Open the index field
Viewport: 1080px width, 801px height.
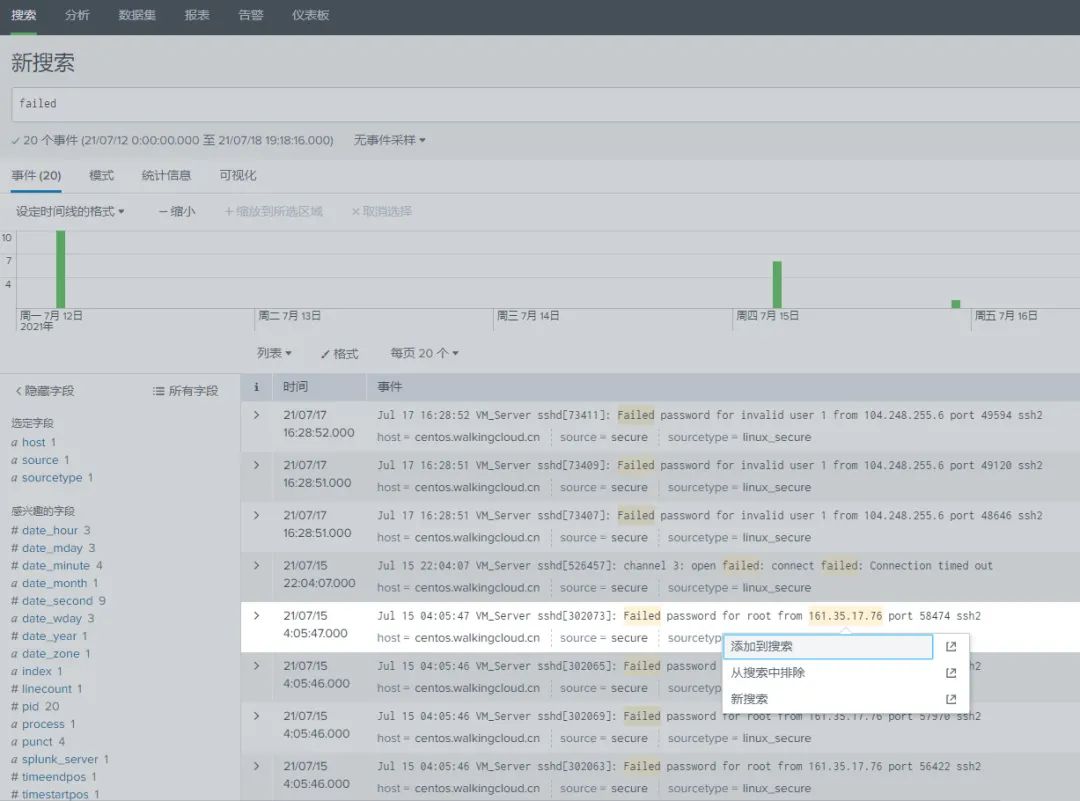[x=37, y=672]
